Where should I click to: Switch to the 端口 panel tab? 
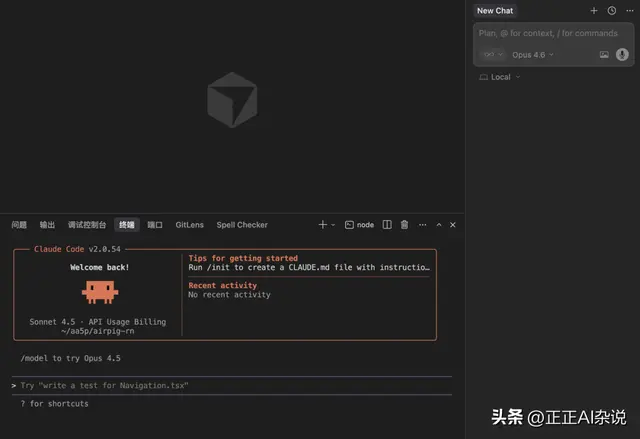click(x=155, y=225)
